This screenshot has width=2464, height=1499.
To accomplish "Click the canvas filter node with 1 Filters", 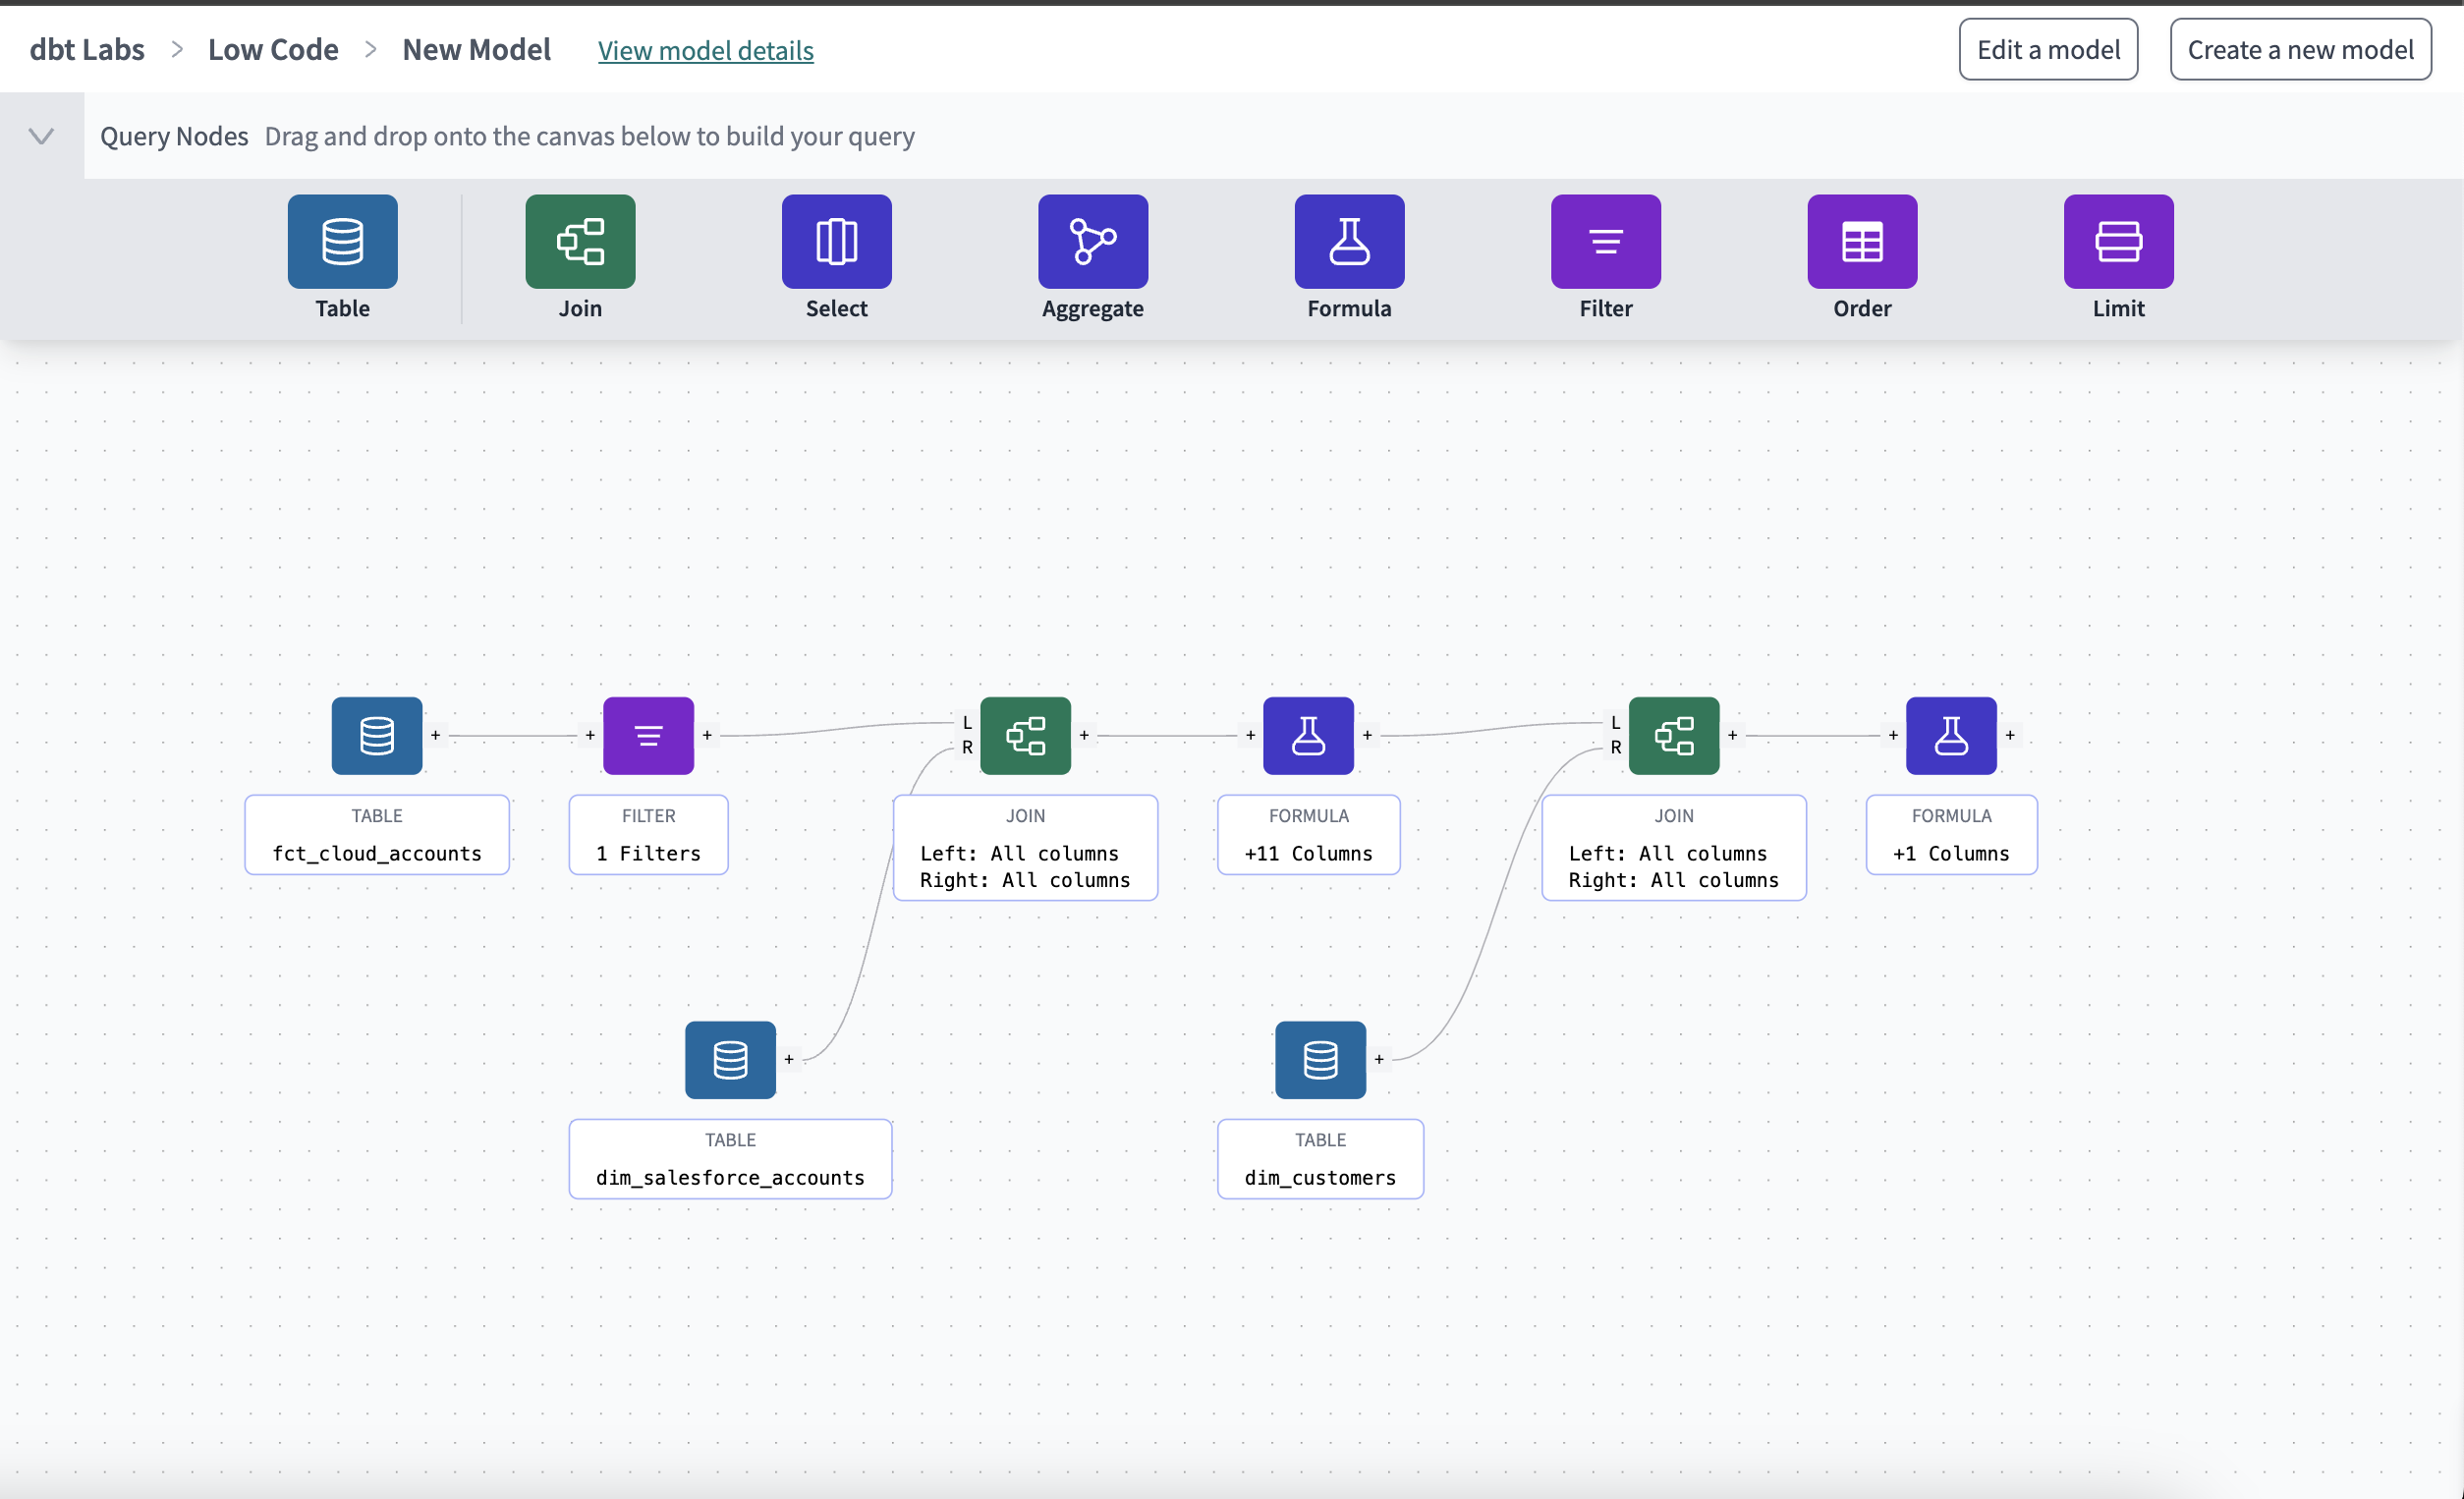I will pos(648,735).
